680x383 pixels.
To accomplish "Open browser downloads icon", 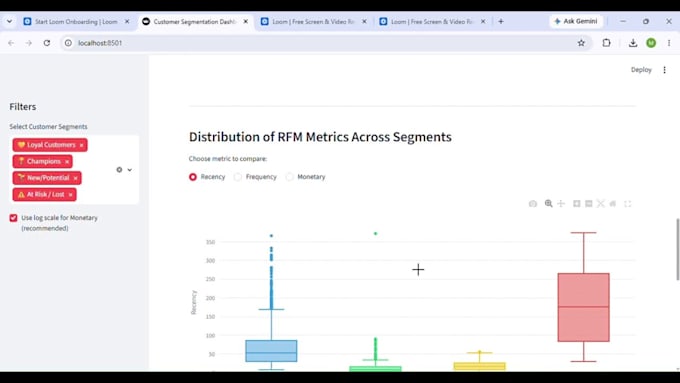I will (x=633, y=43).
